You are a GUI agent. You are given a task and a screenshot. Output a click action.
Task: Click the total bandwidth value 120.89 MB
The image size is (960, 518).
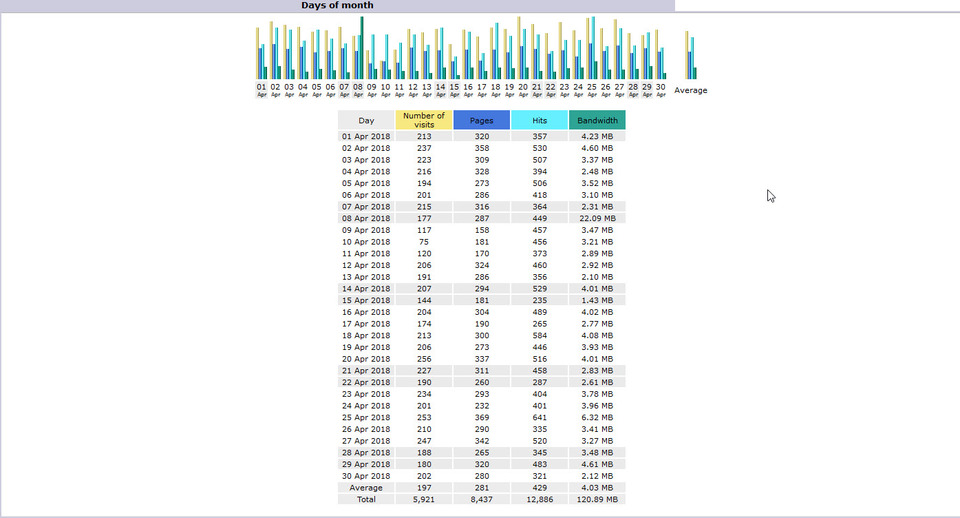(x=596, y=499)
